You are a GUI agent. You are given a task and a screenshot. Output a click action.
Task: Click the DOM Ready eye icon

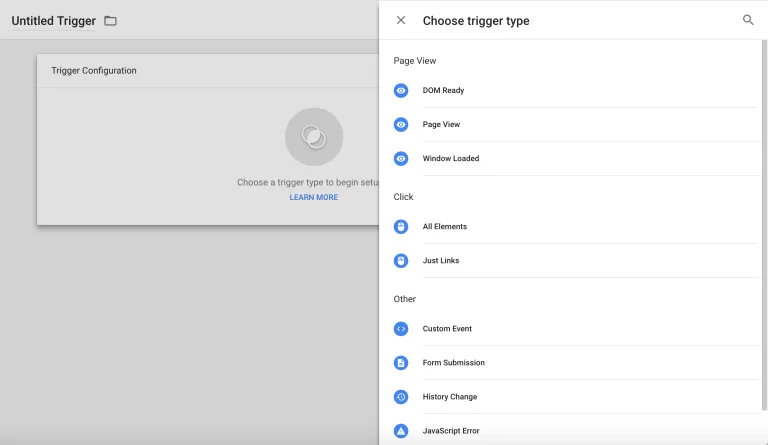point(401,91)
